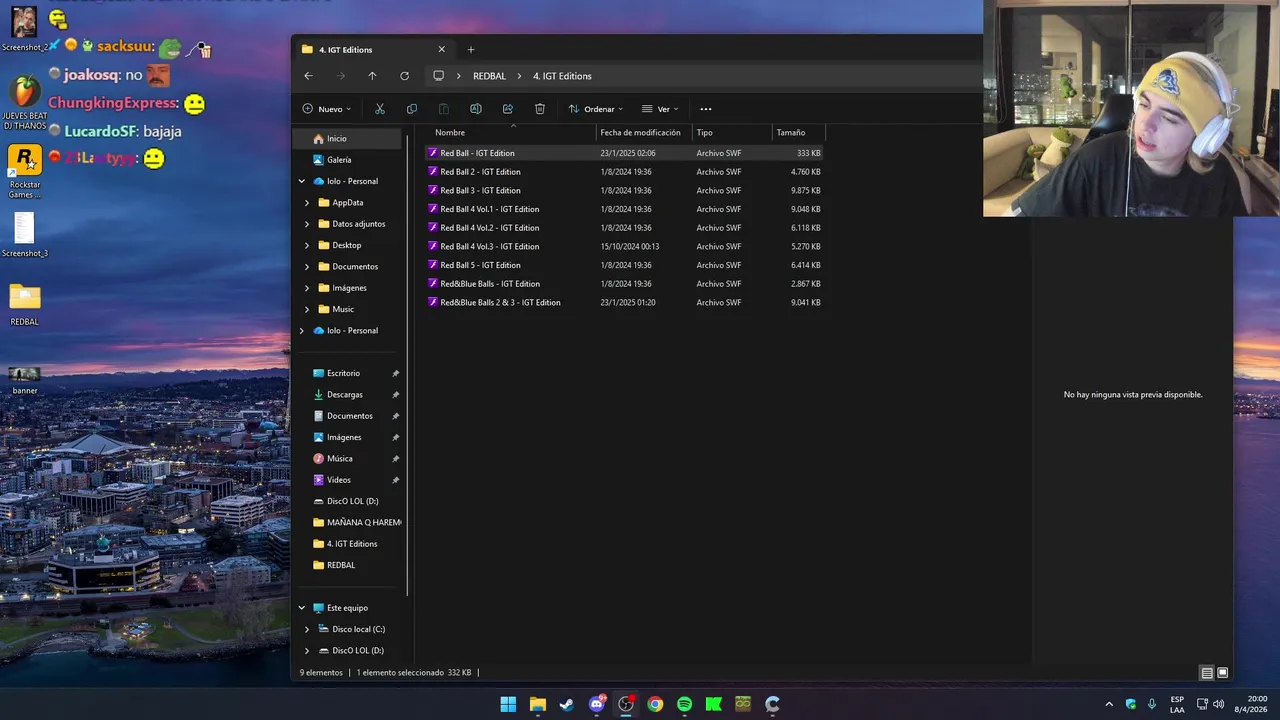This screenshot has width=1280, height=720.
Task: Select Screenshot_3 file on the desktop
Action: tap(25, 235)
